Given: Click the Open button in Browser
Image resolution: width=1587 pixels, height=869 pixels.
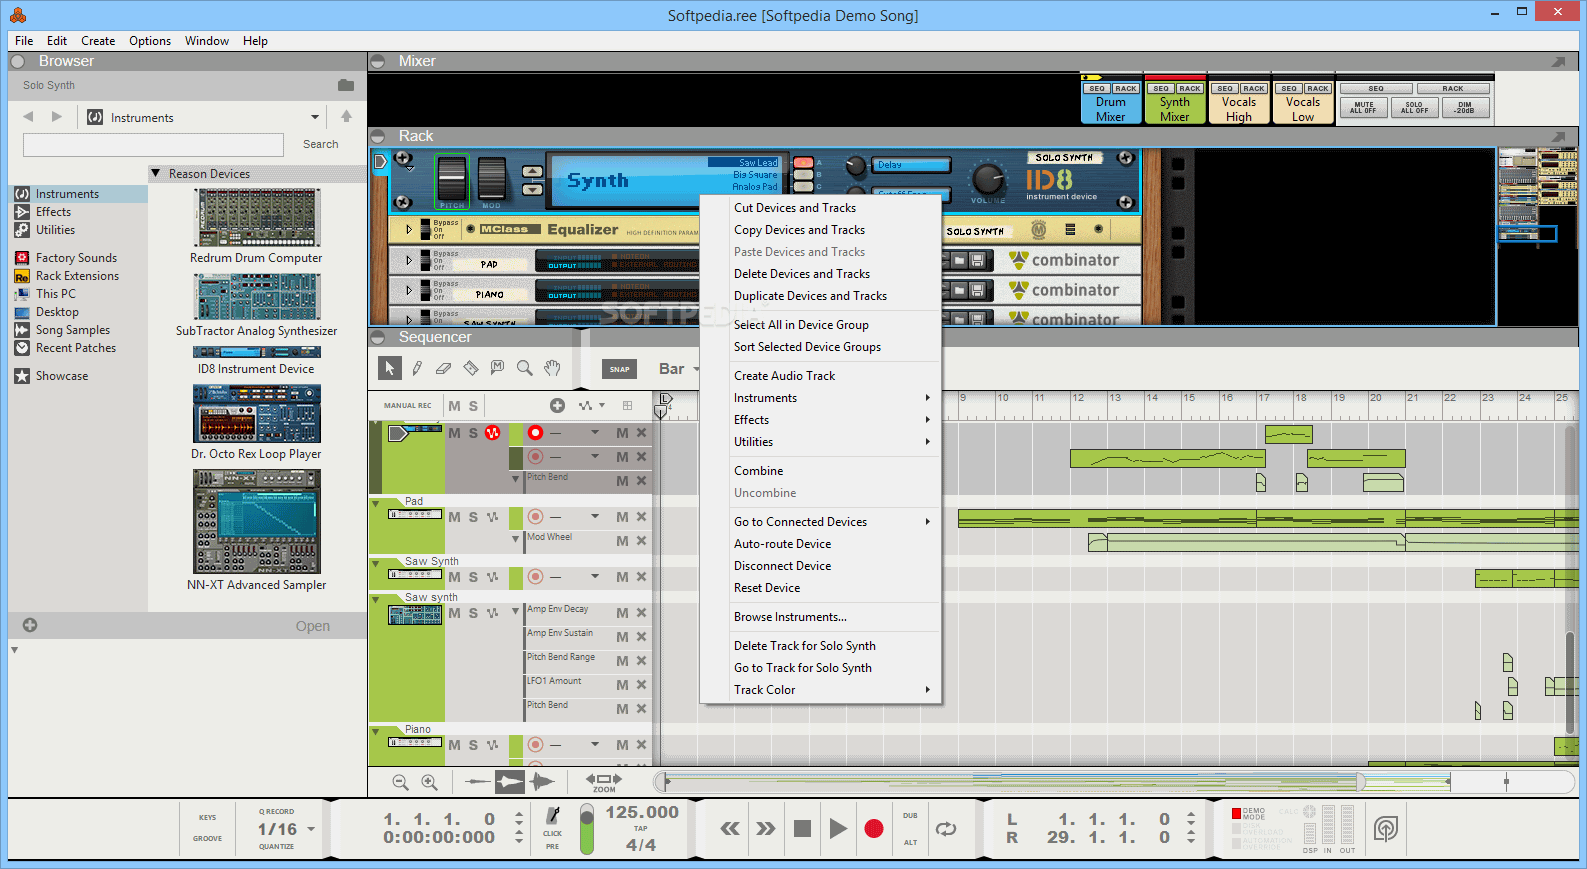Looking at the screenshot, I should tap(313, 626).
